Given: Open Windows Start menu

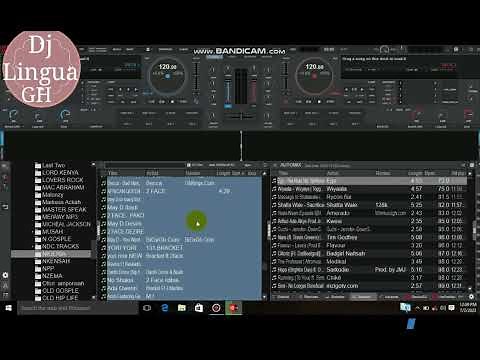Looking at the screenshot, I should pyautogui.click(x=9, y=308).
